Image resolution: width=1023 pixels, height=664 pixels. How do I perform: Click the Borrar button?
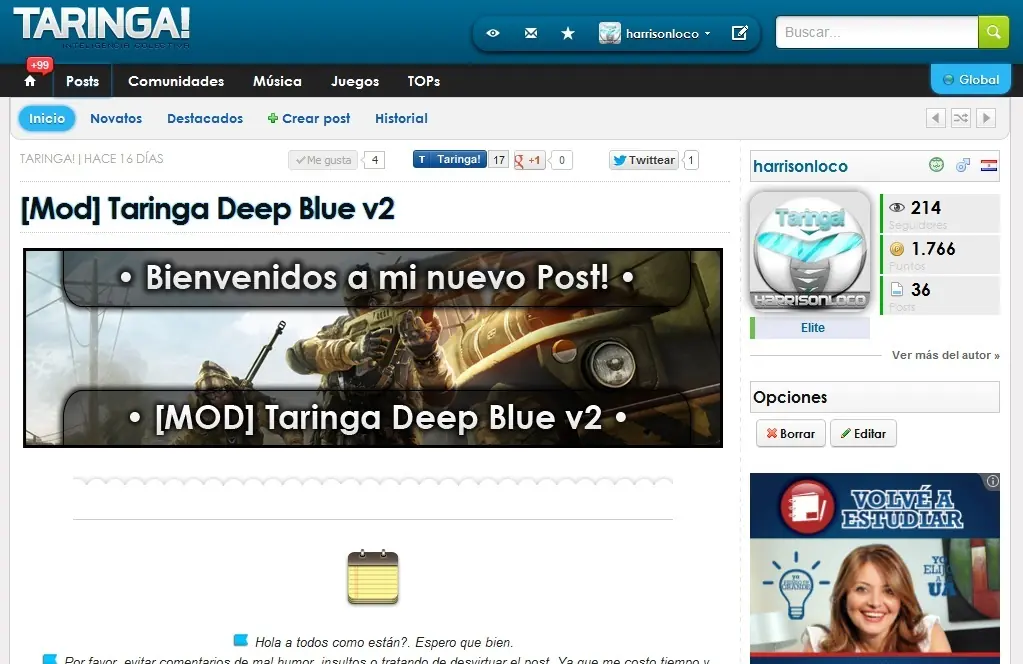click(791, 433)
